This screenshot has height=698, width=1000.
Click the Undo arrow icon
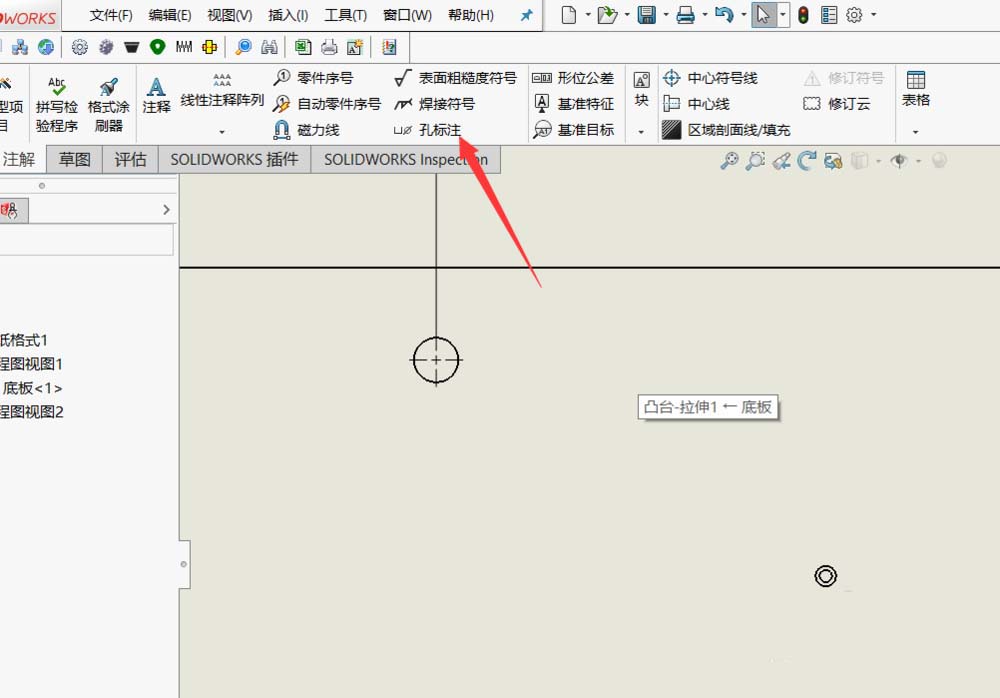coord(724,15)
